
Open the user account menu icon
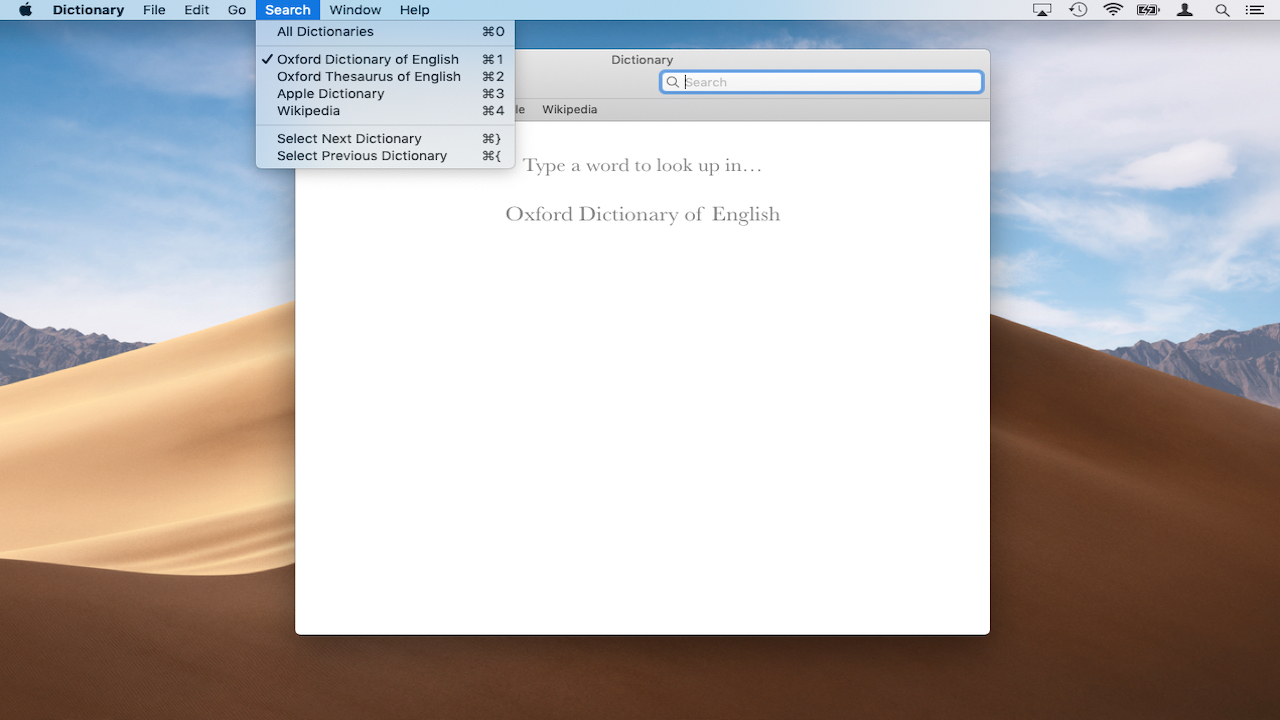click(x=1185, y=10)
